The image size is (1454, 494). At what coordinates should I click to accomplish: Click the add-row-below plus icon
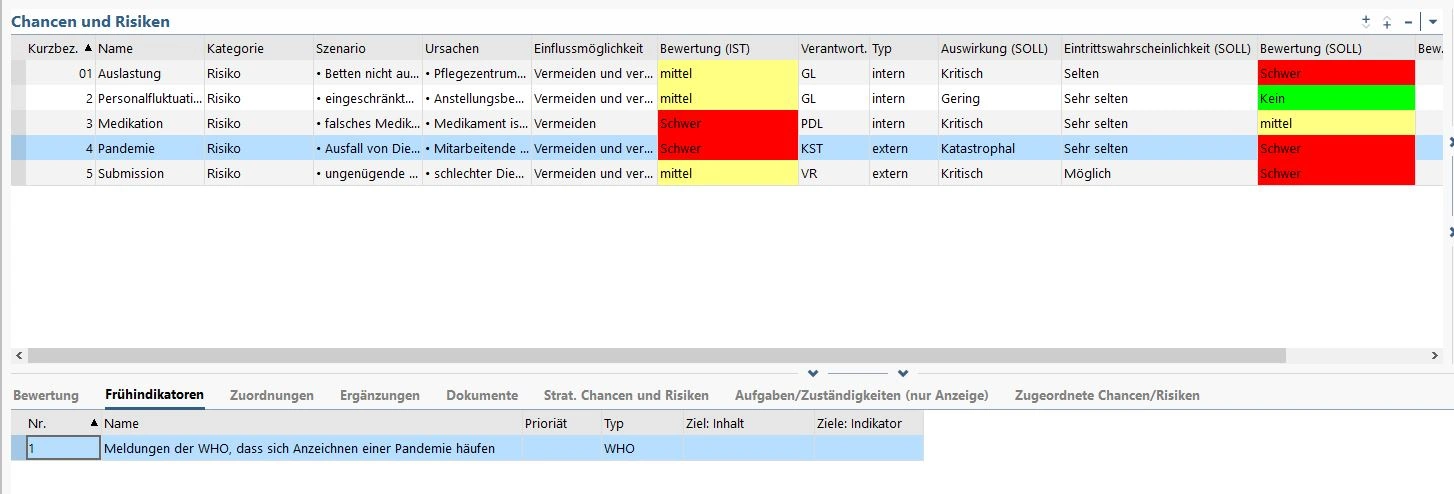coord(1367,21)
